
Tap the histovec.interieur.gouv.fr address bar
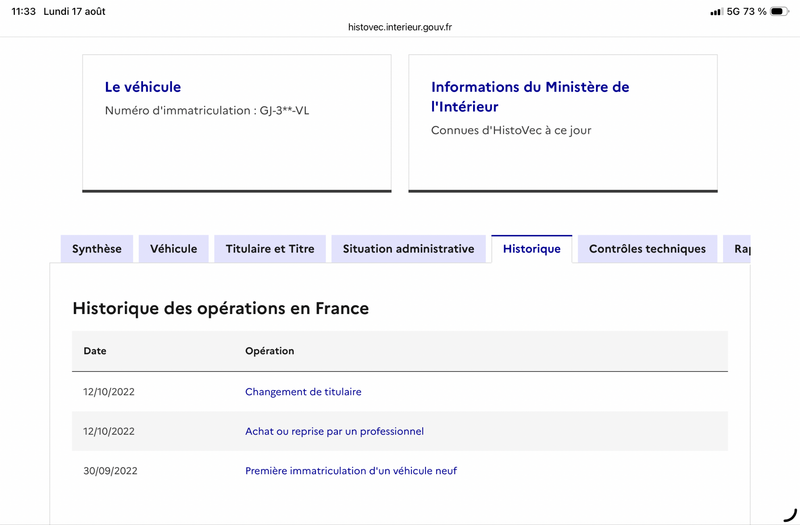(400, 27)
